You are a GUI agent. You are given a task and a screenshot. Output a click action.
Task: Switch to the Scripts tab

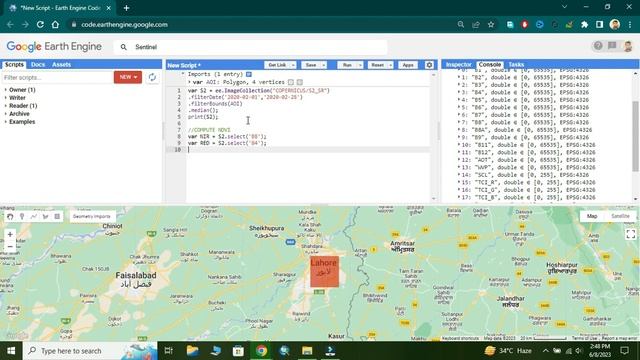click(14, 64)
